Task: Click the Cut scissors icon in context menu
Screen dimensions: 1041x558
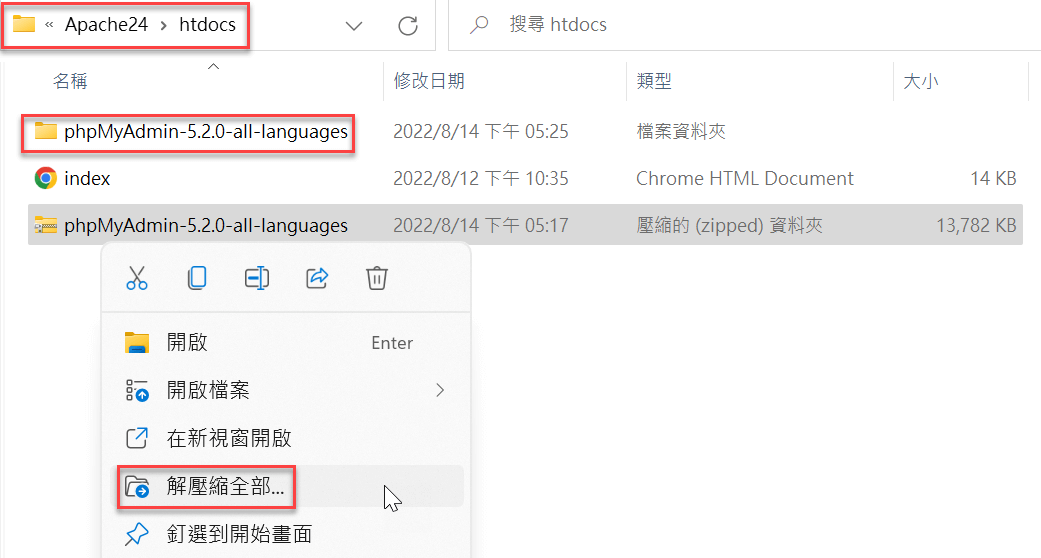Action: (x=137, y=278)
